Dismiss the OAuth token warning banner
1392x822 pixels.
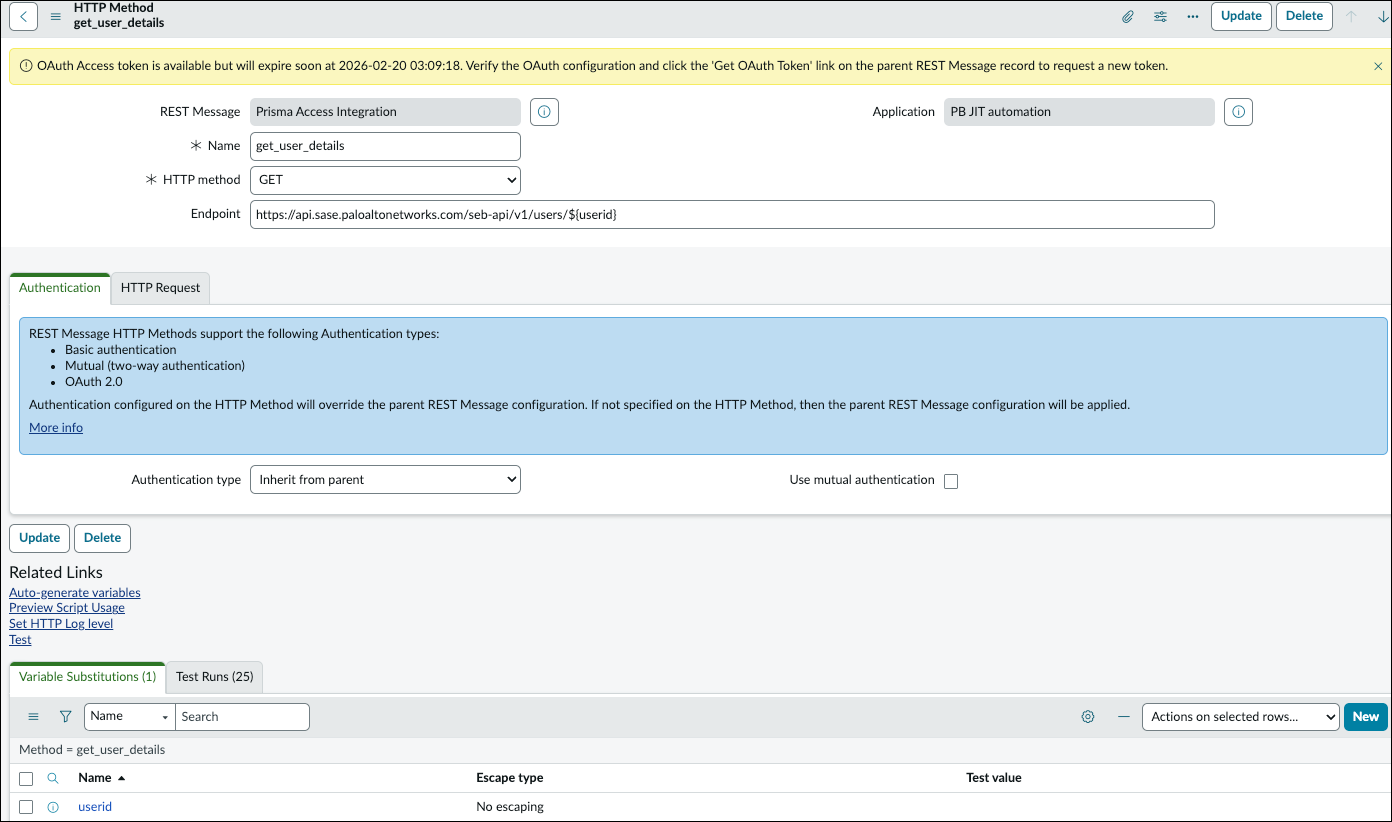(x=1378, y=66)
